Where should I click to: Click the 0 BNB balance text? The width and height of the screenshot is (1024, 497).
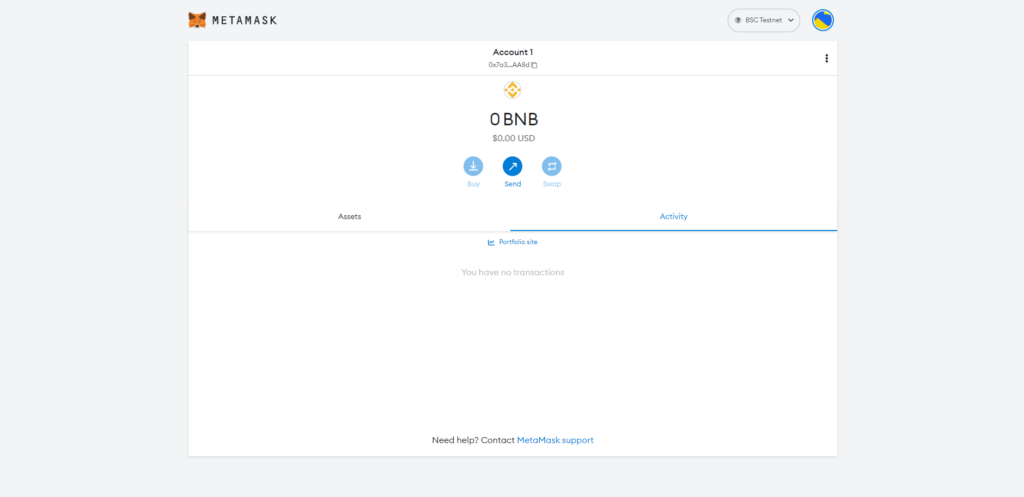[514, 120]
